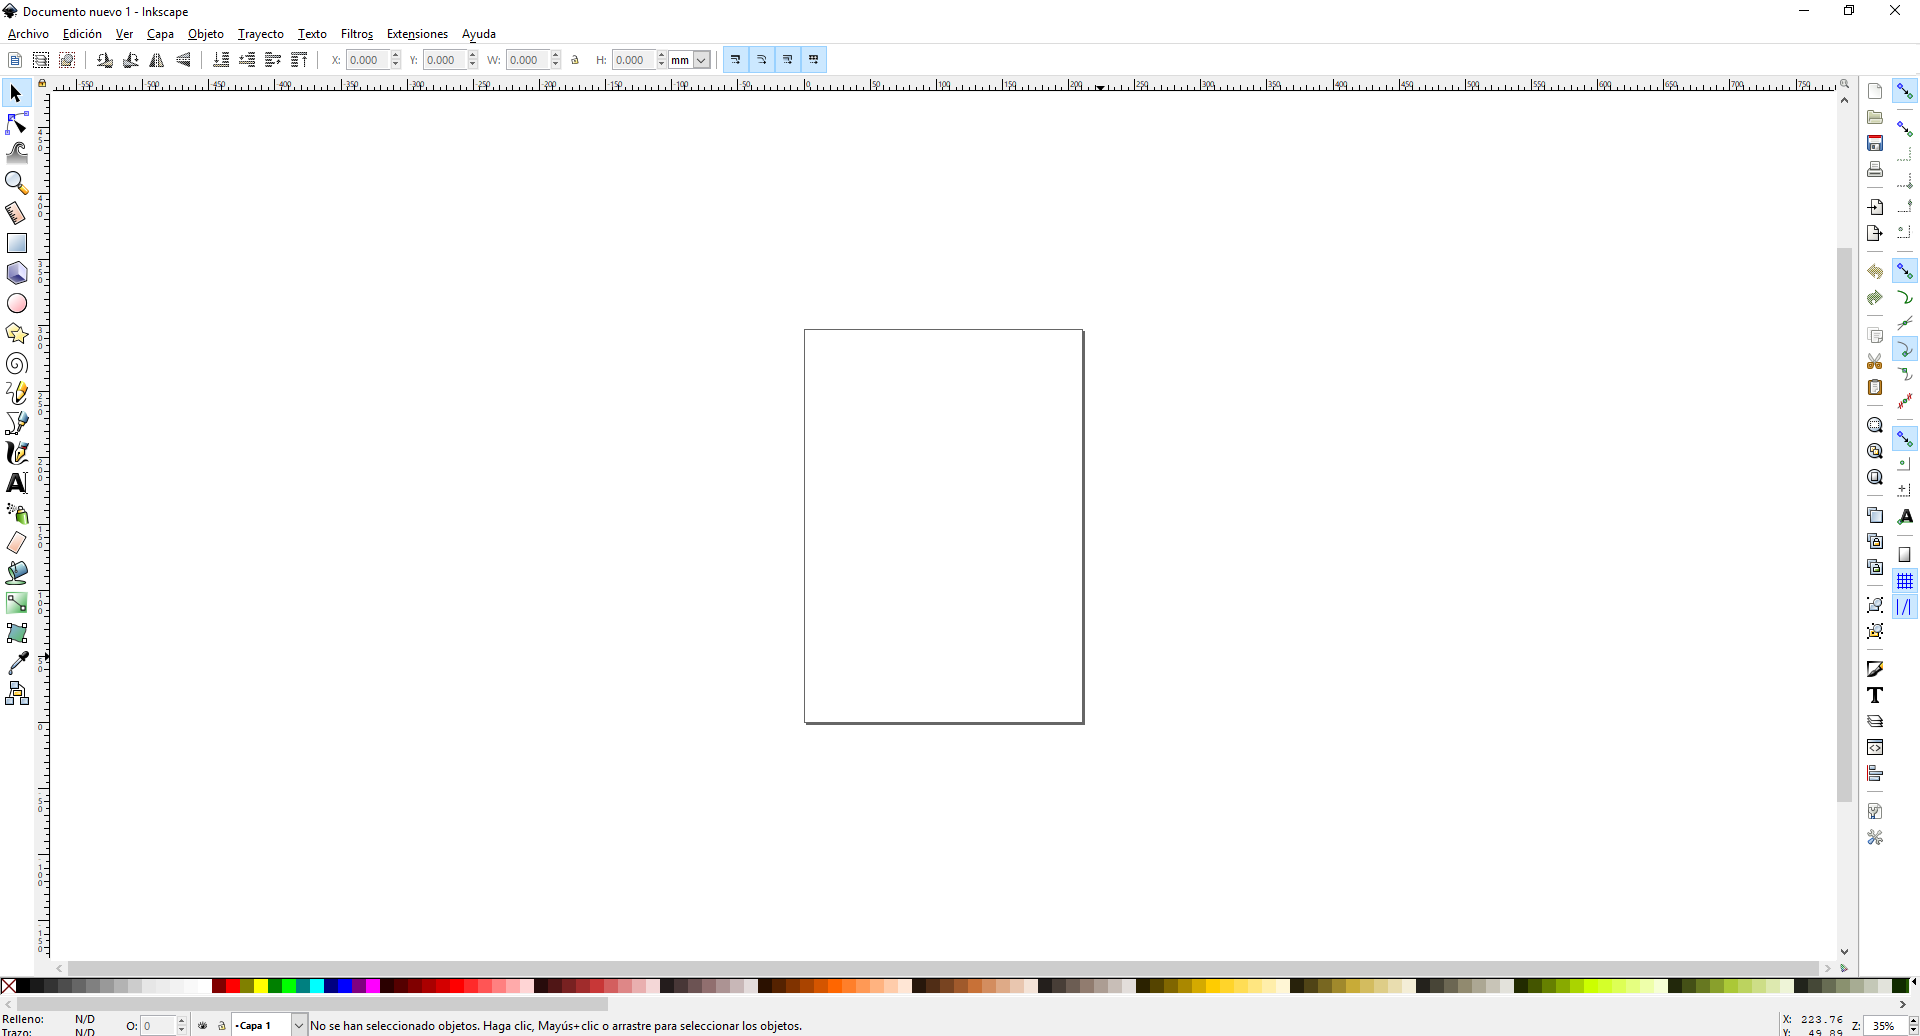The width and height of the screenshot is (1920, 1036).
Task: Select the Gradient tool
Action: coord(16,603)
